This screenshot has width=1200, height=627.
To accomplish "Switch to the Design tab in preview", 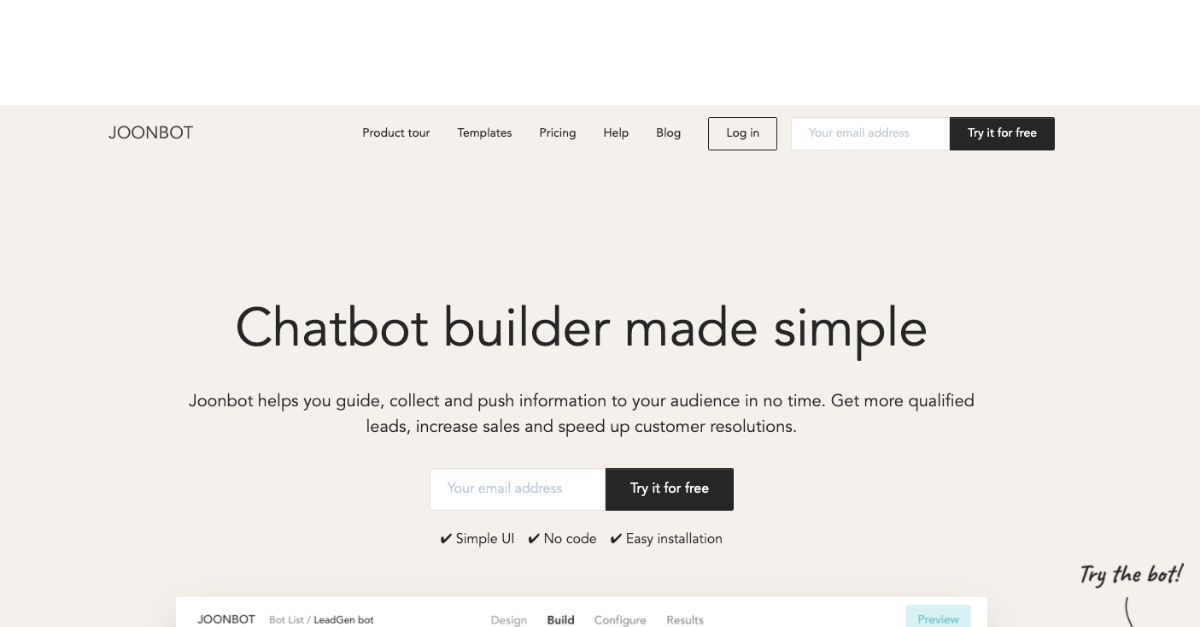I will [x=508, y=620].
